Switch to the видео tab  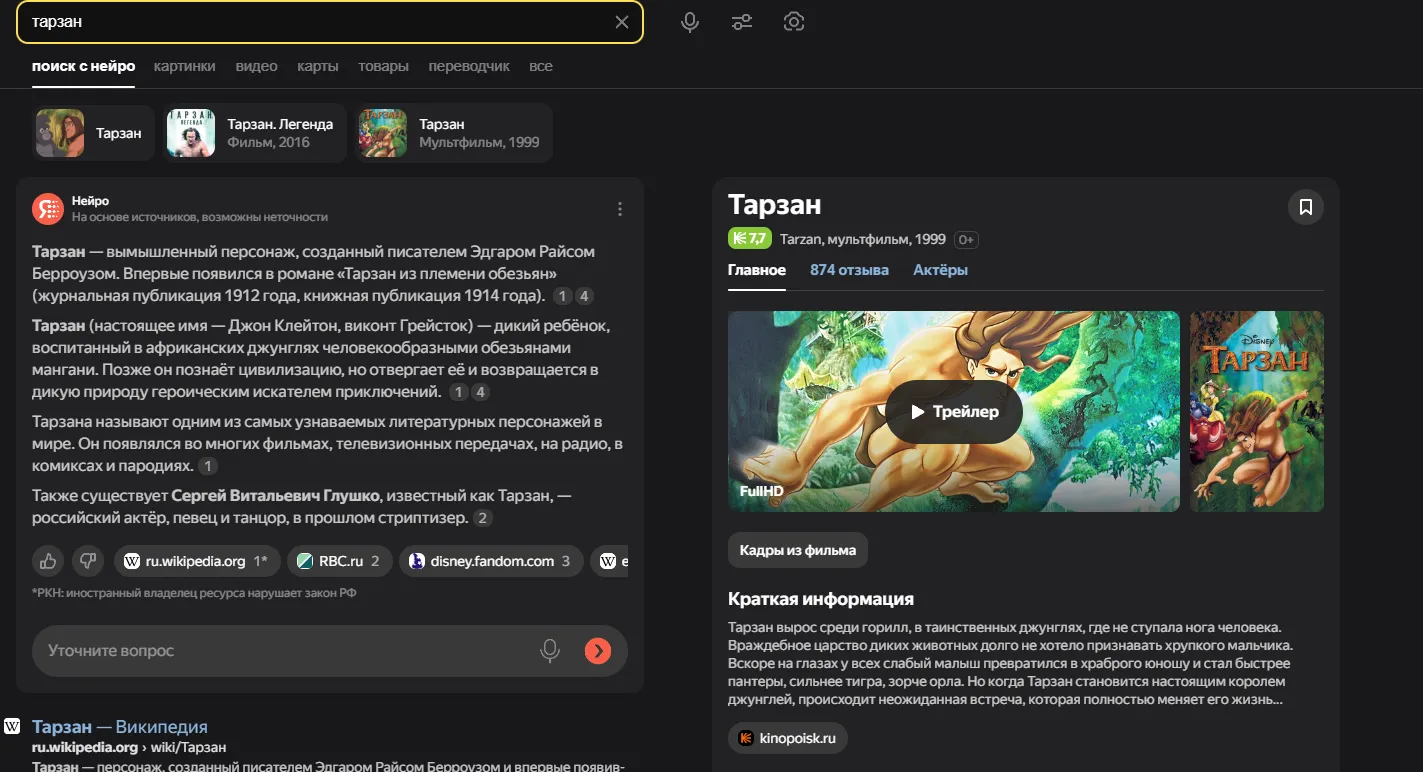click(256, 66)
